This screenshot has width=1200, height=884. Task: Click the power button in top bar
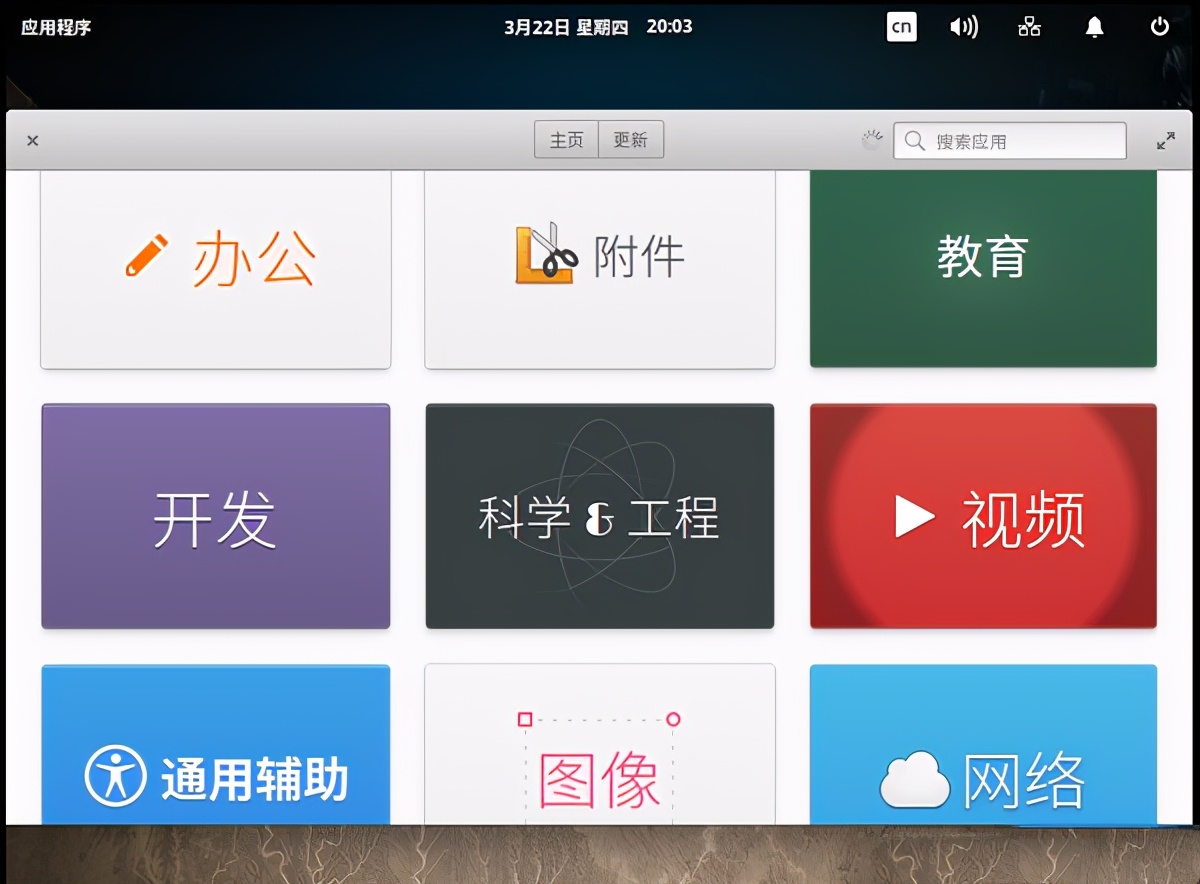[x=1158, y=27]
